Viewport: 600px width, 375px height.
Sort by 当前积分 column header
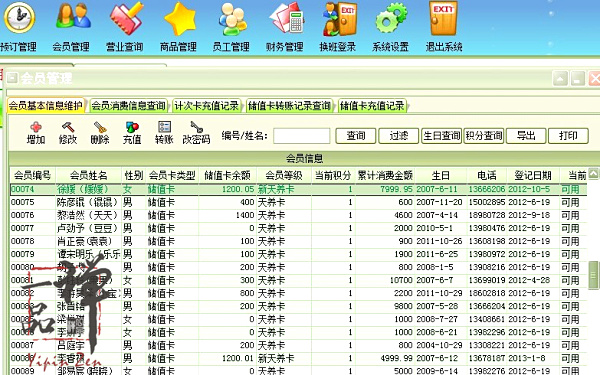[333, 176]
